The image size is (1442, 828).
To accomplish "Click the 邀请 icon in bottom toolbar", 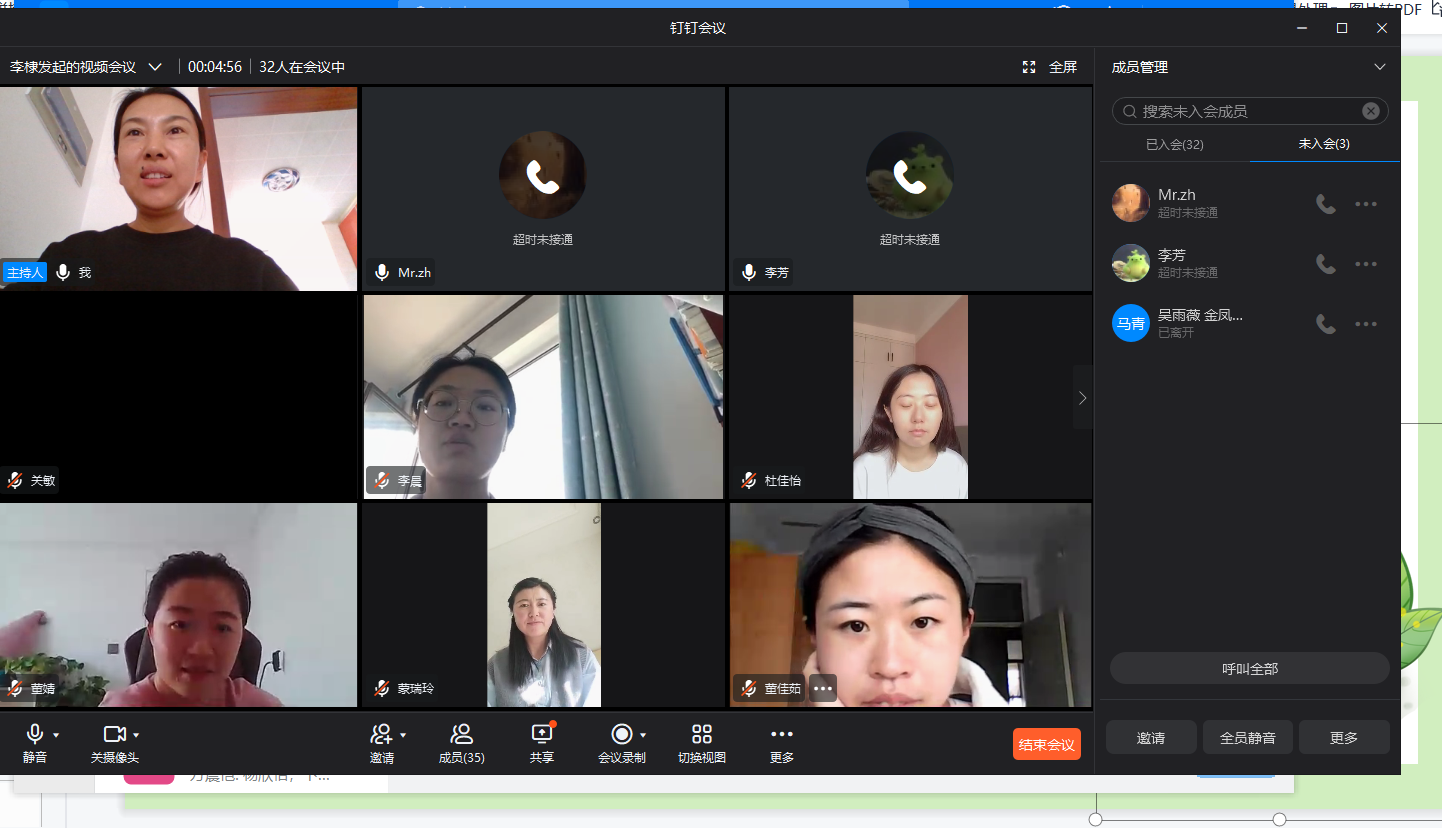I will [x=381, y=734].
